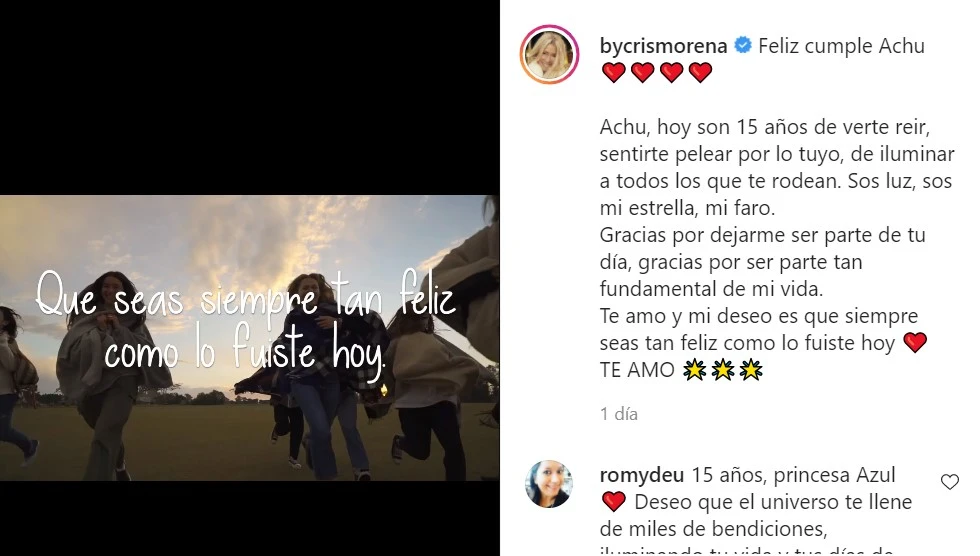Click the first yellow star after TE AMO
This screenshot has height=556, width=980.
(x=694, y=370)
